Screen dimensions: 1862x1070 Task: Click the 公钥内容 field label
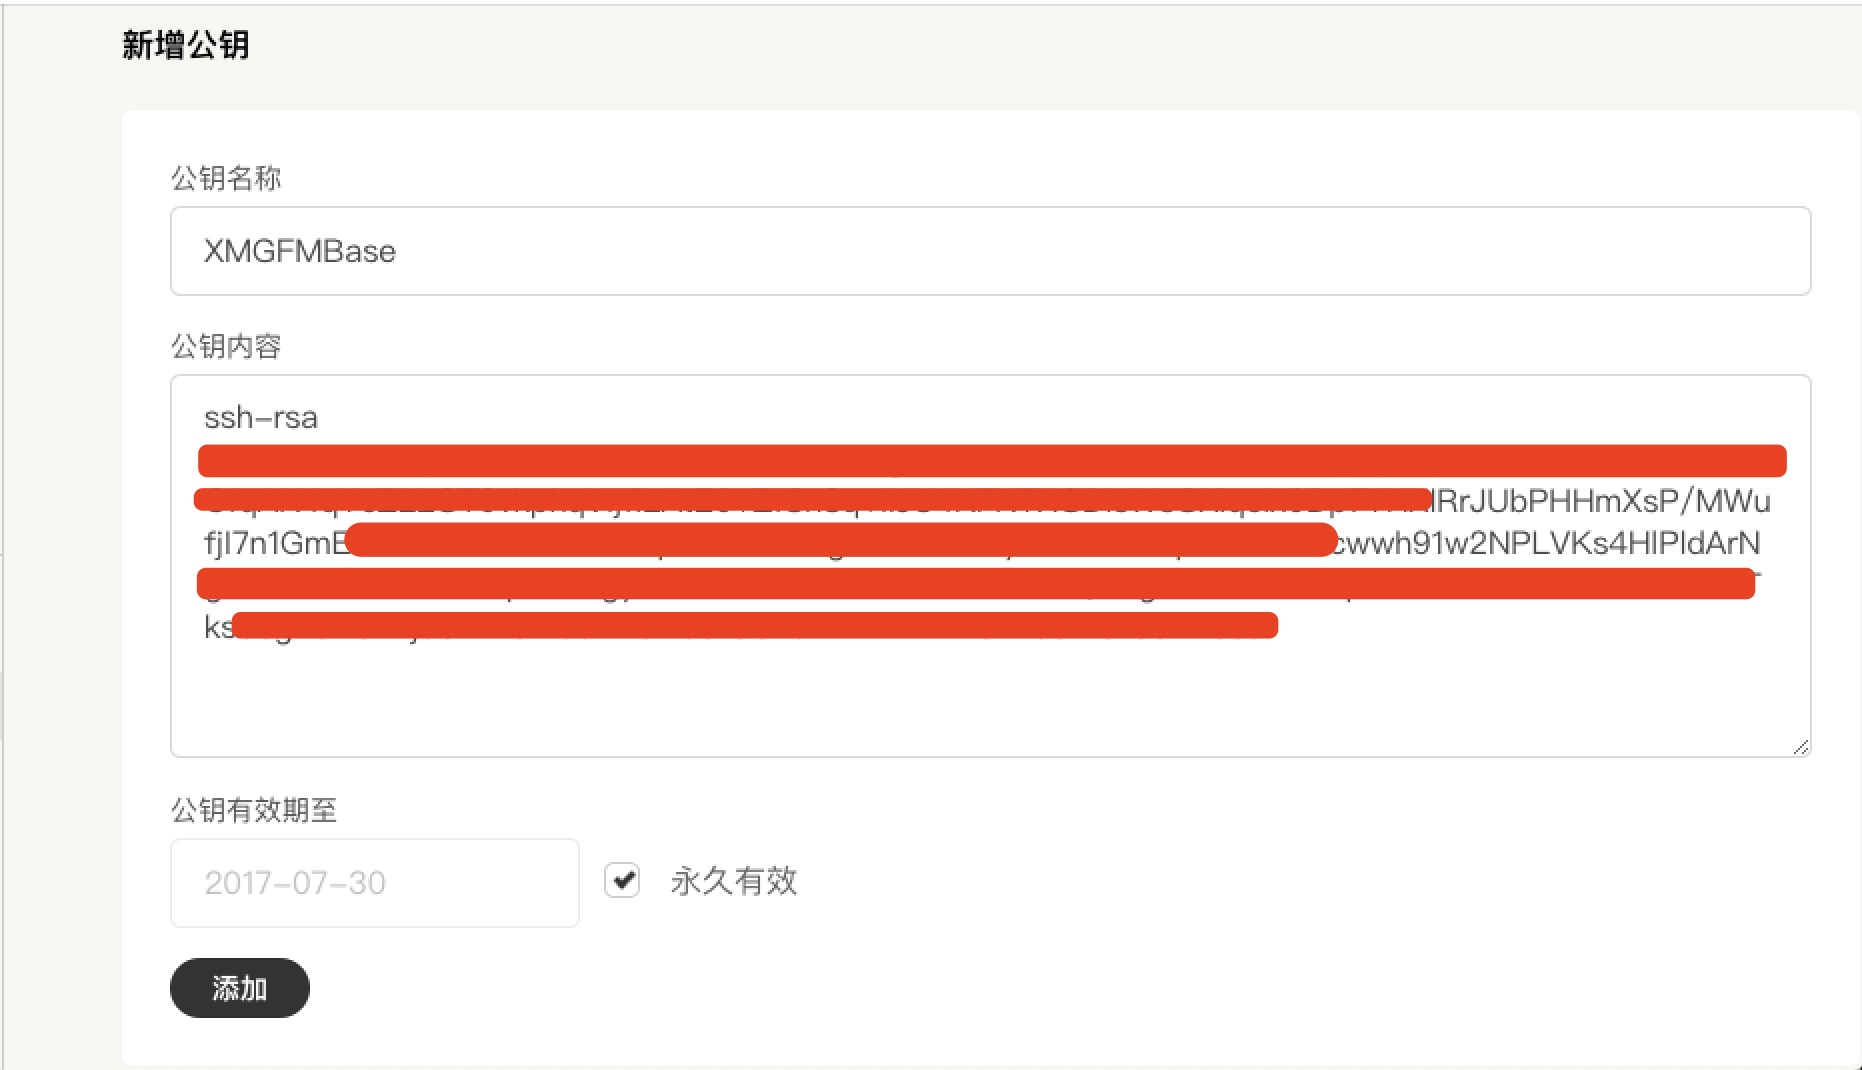(x=226, y=346)
